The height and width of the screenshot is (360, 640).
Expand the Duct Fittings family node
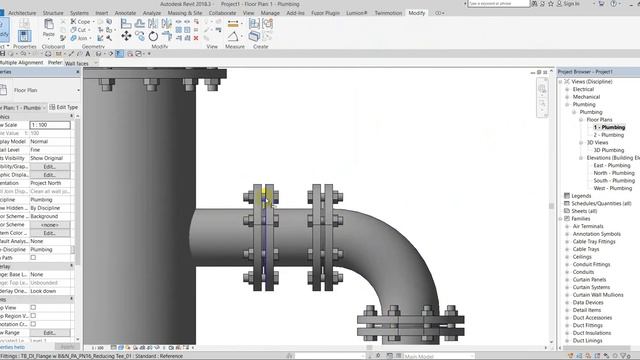[x=567, y=325]
